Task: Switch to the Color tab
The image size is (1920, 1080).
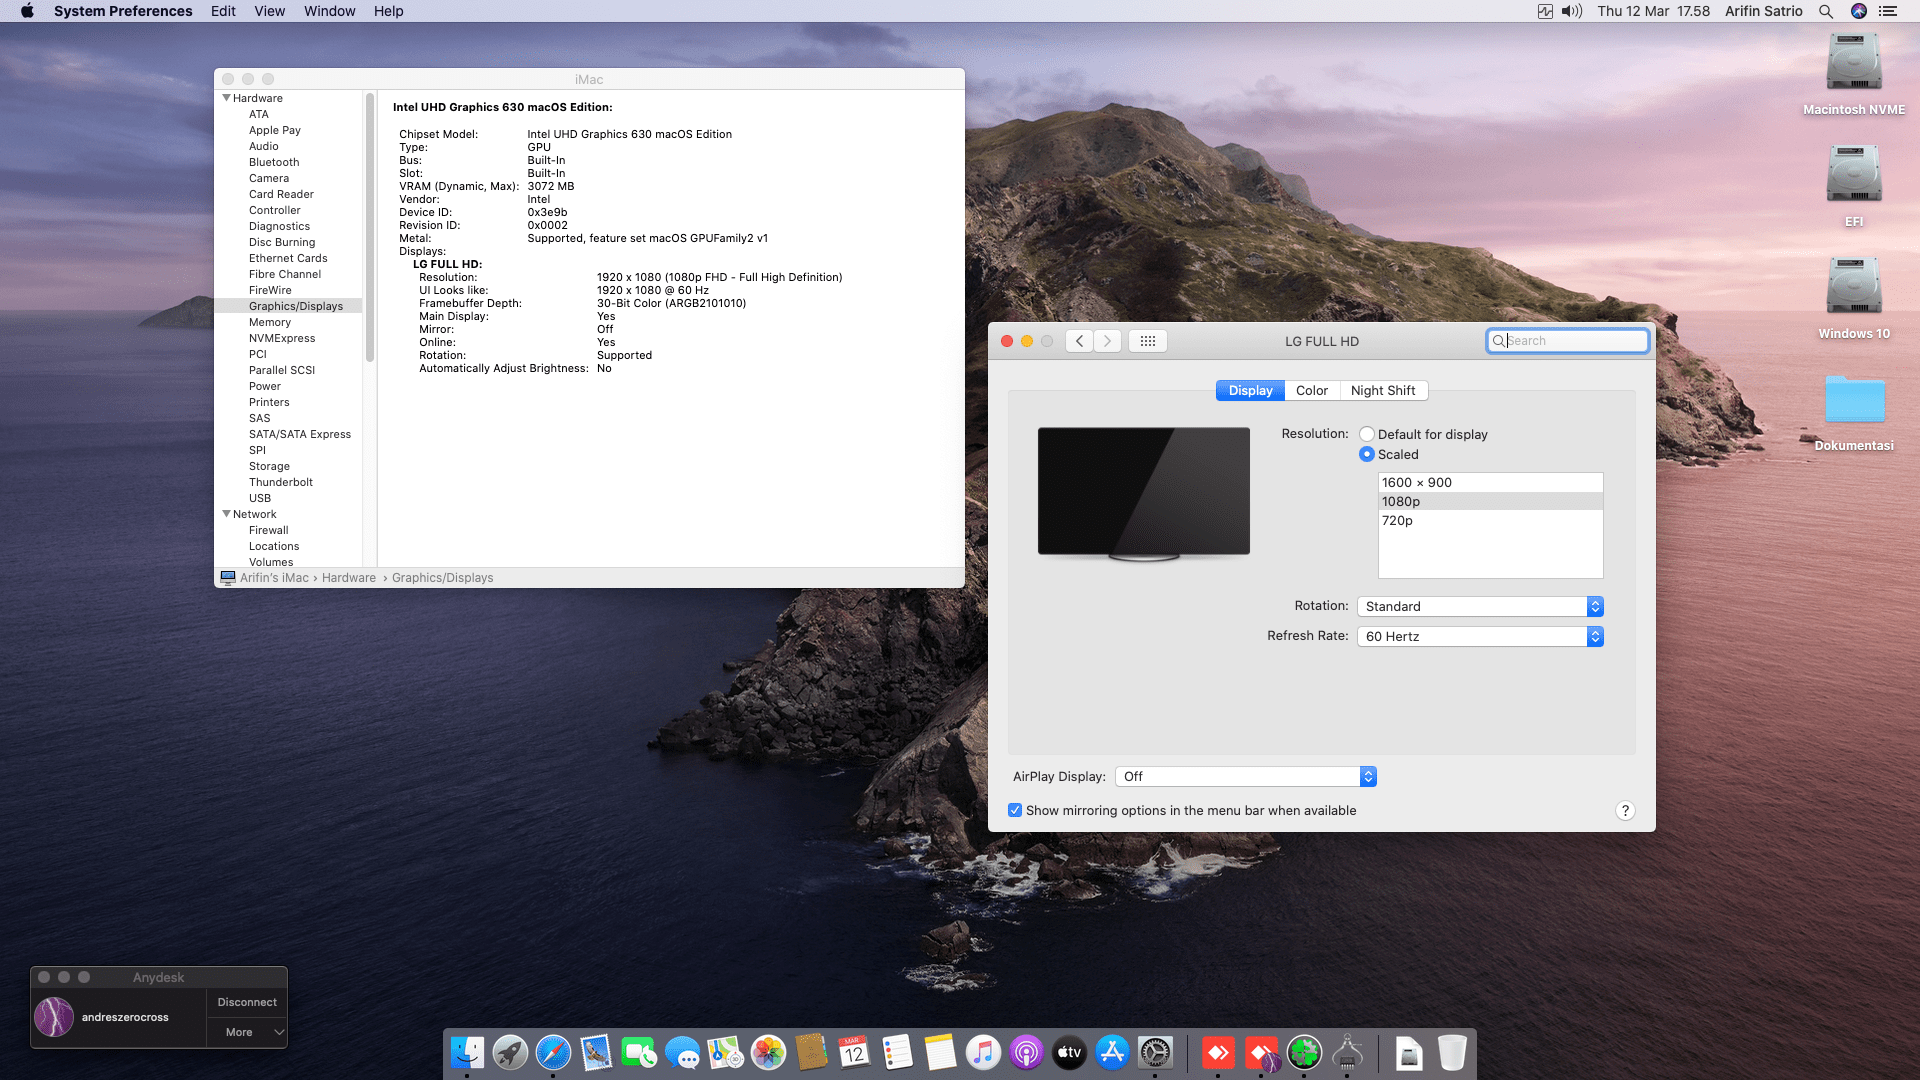Action: [1312, 390]
